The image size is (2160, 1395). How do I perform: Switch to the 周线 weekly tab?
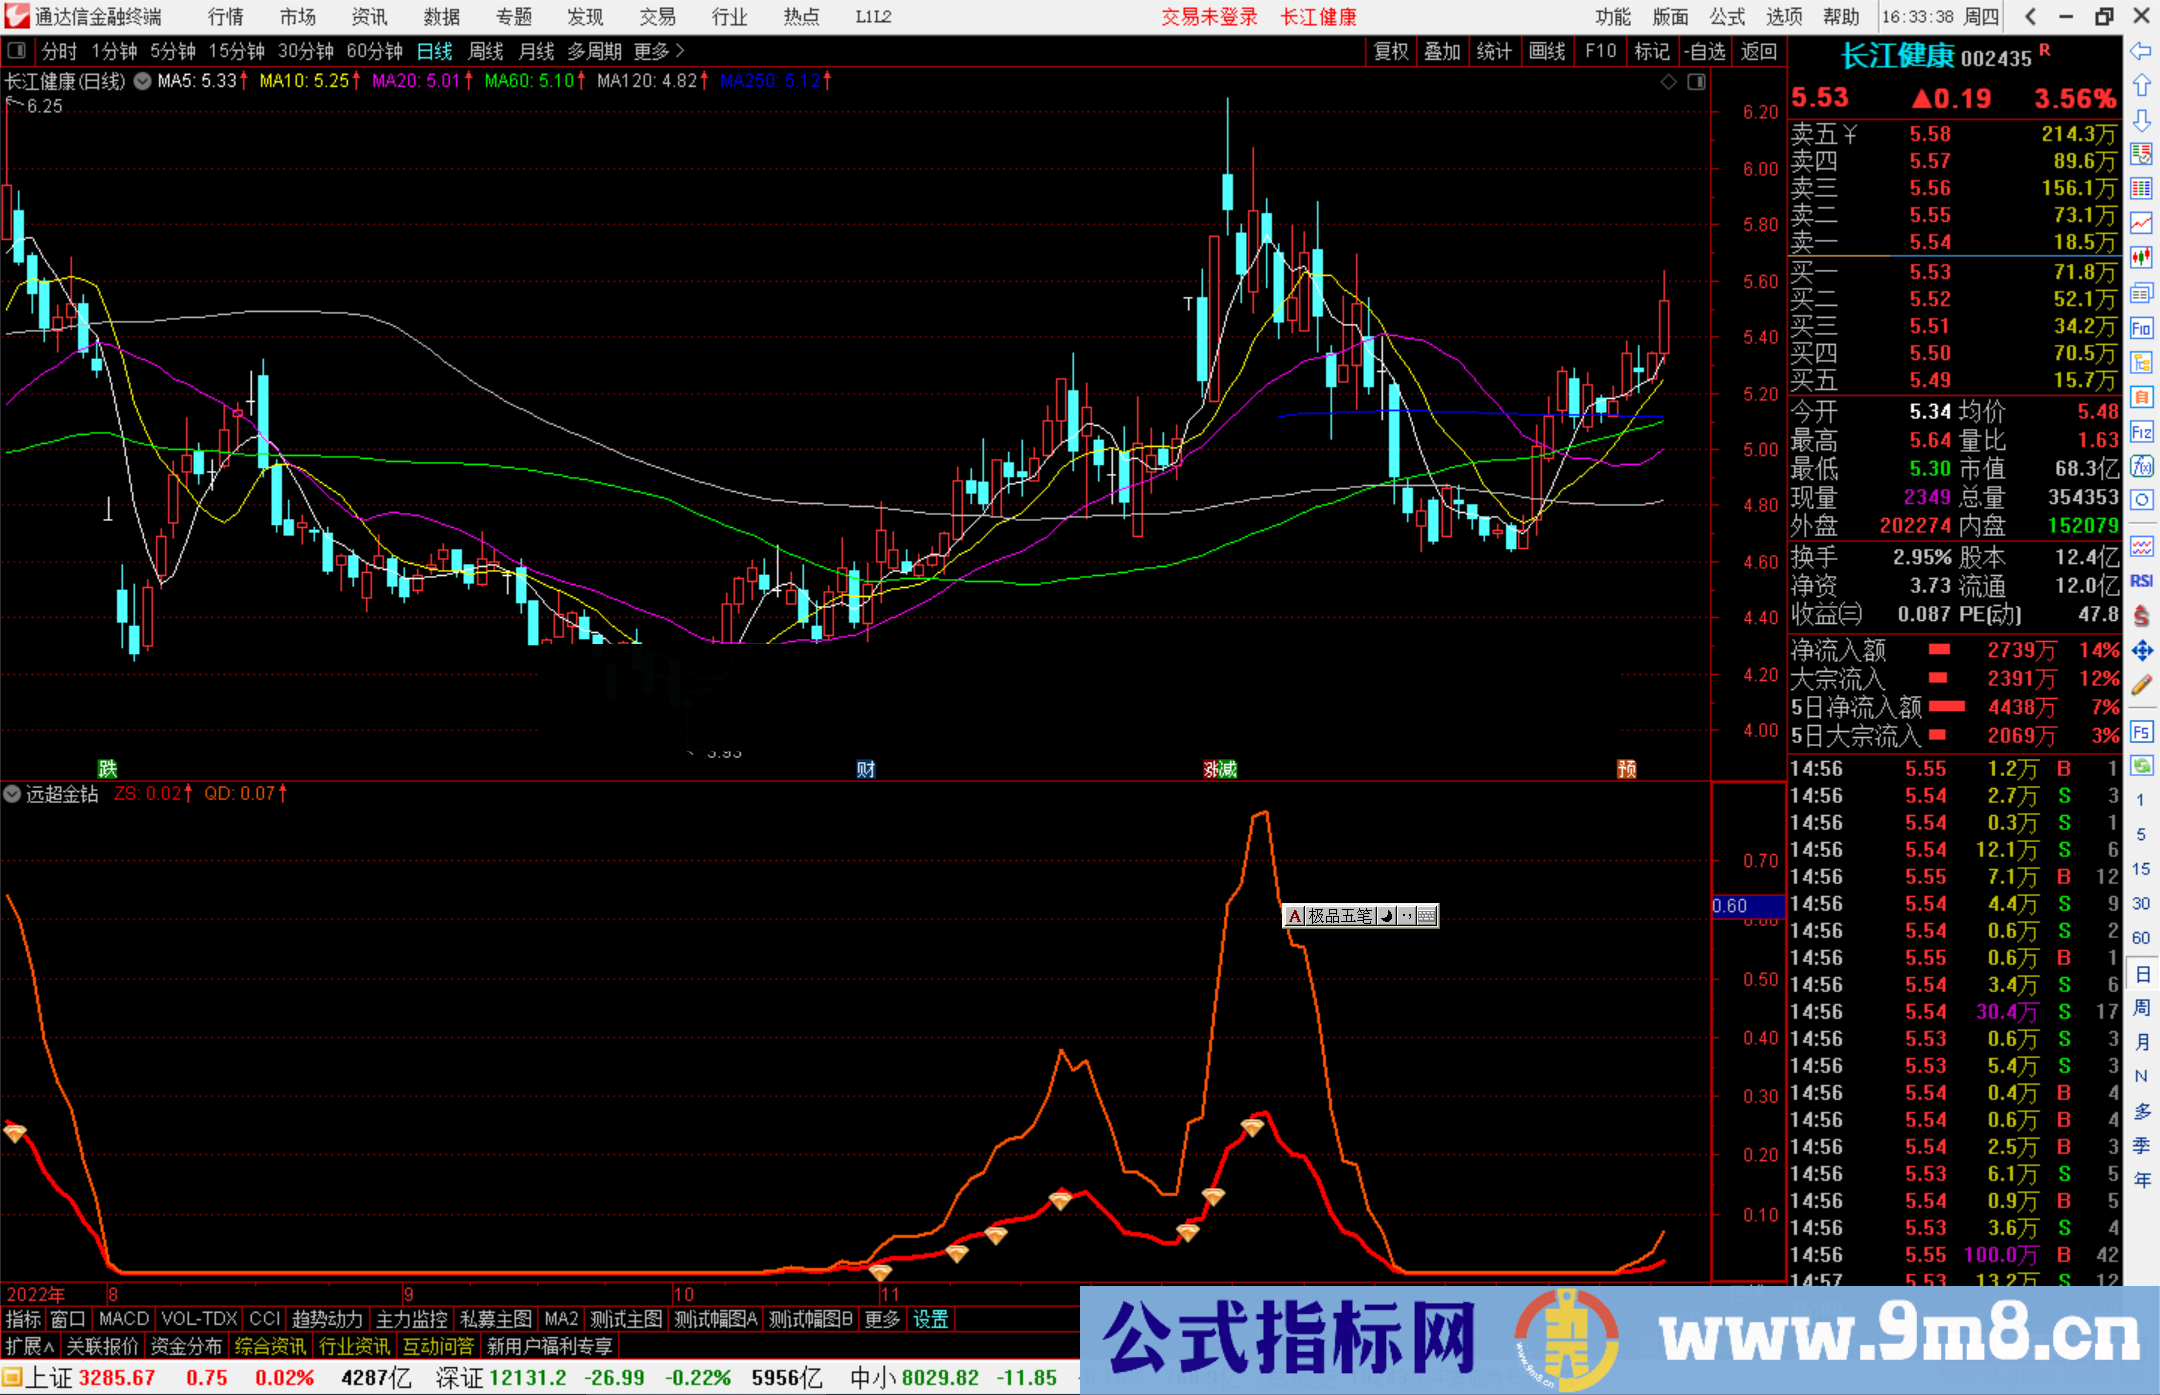(485, 51)
